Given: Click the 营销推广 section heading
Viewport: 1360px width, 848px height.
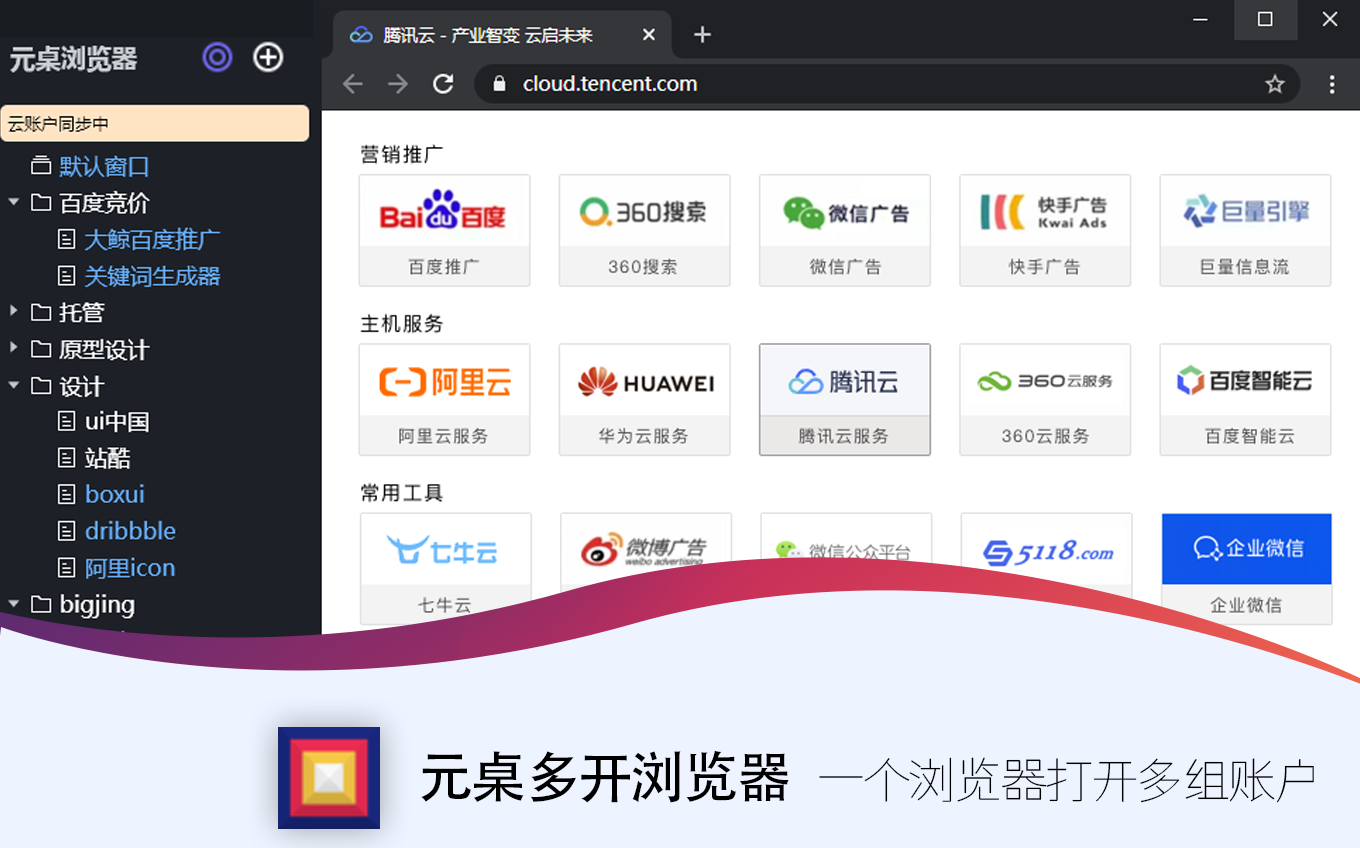Looking at the screenshot, I should click(x=402, y=154).
